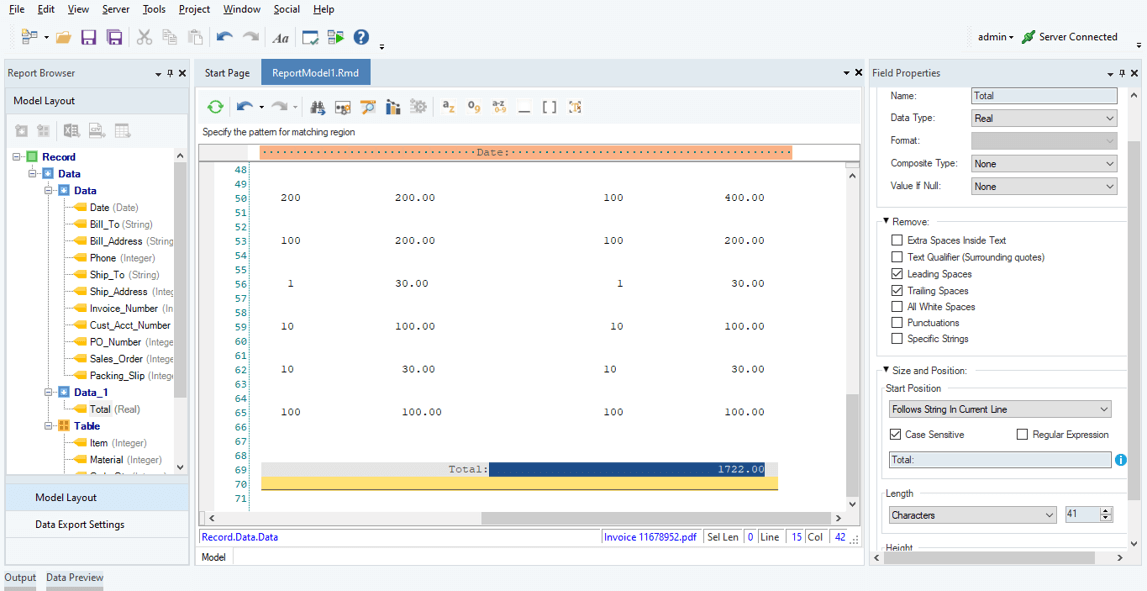The height and width of the screenshot is (591, 1147).
Task: Click the square brackets icon in editor toolbar
Action: click(x=549, y=107)
